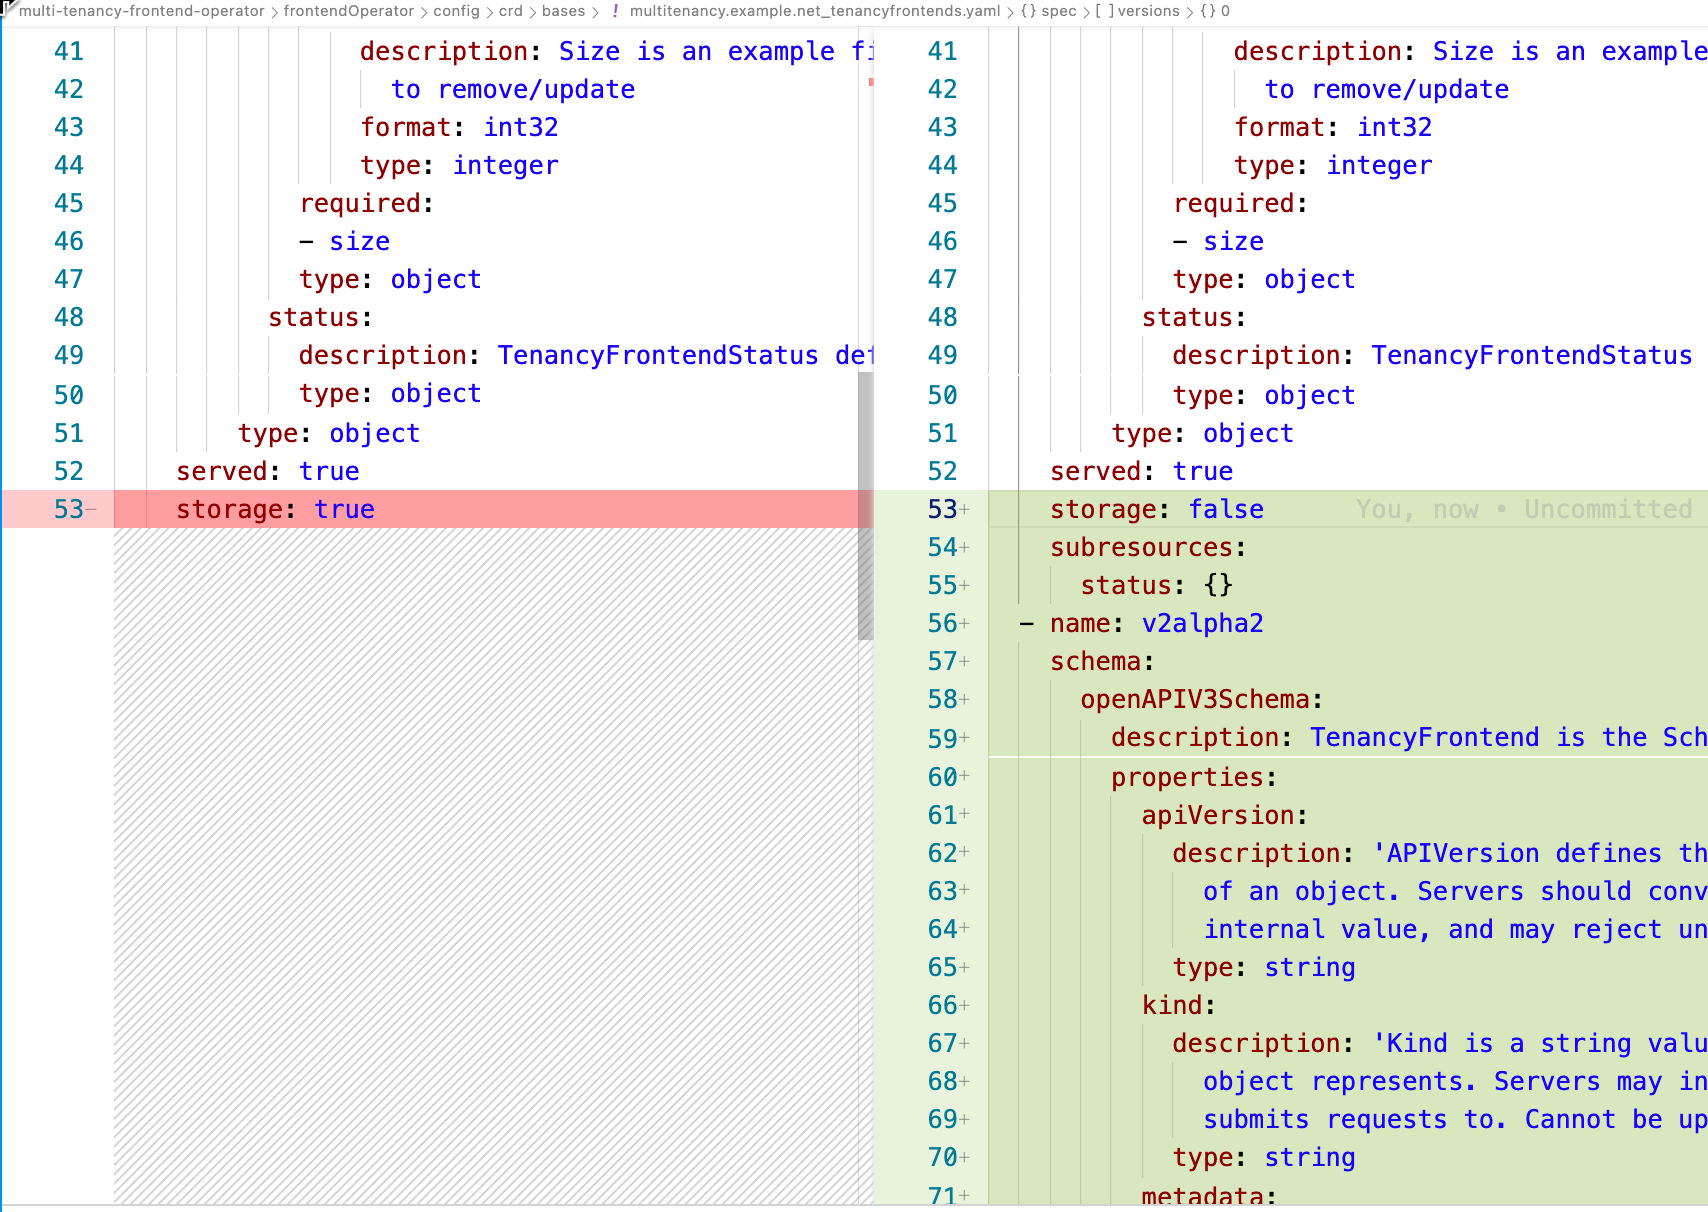Select the crd breadcrumb segment
Viewport: 1708px width, 1212px height.
[x=510, y=11]
